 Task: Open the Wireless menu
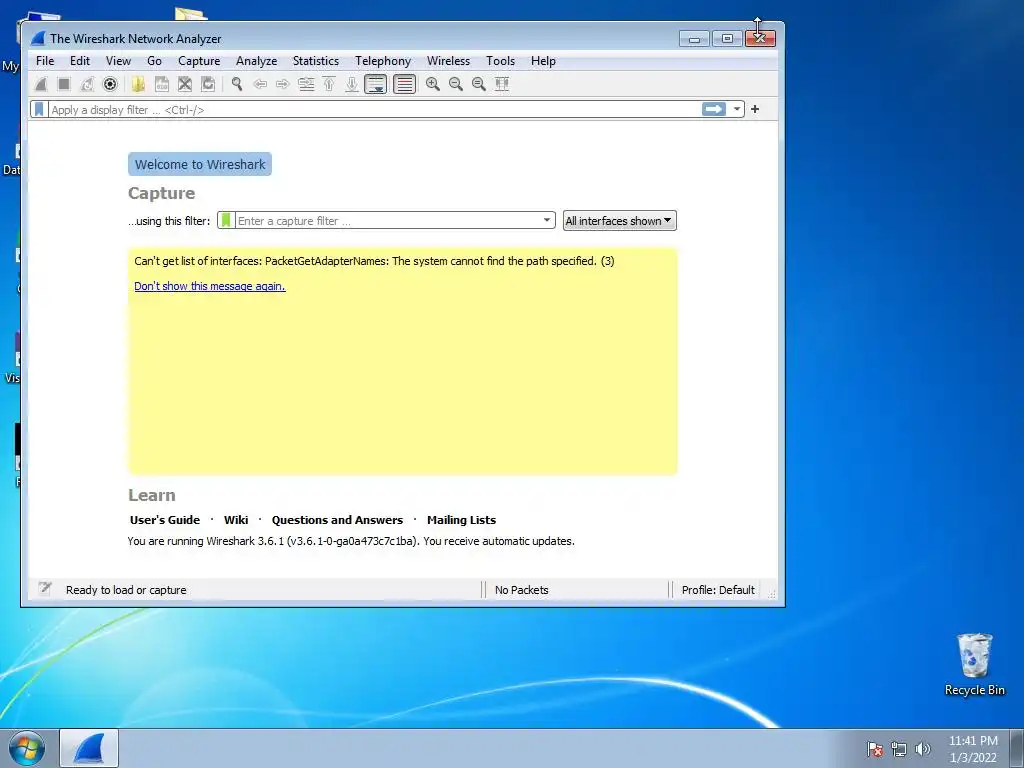point(448,61)
